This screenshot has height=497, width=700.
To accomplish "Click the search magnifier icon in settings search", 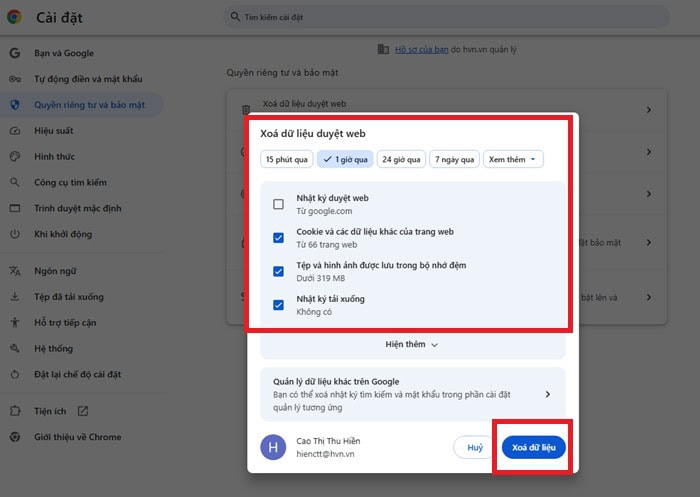I will click(235, 17).
